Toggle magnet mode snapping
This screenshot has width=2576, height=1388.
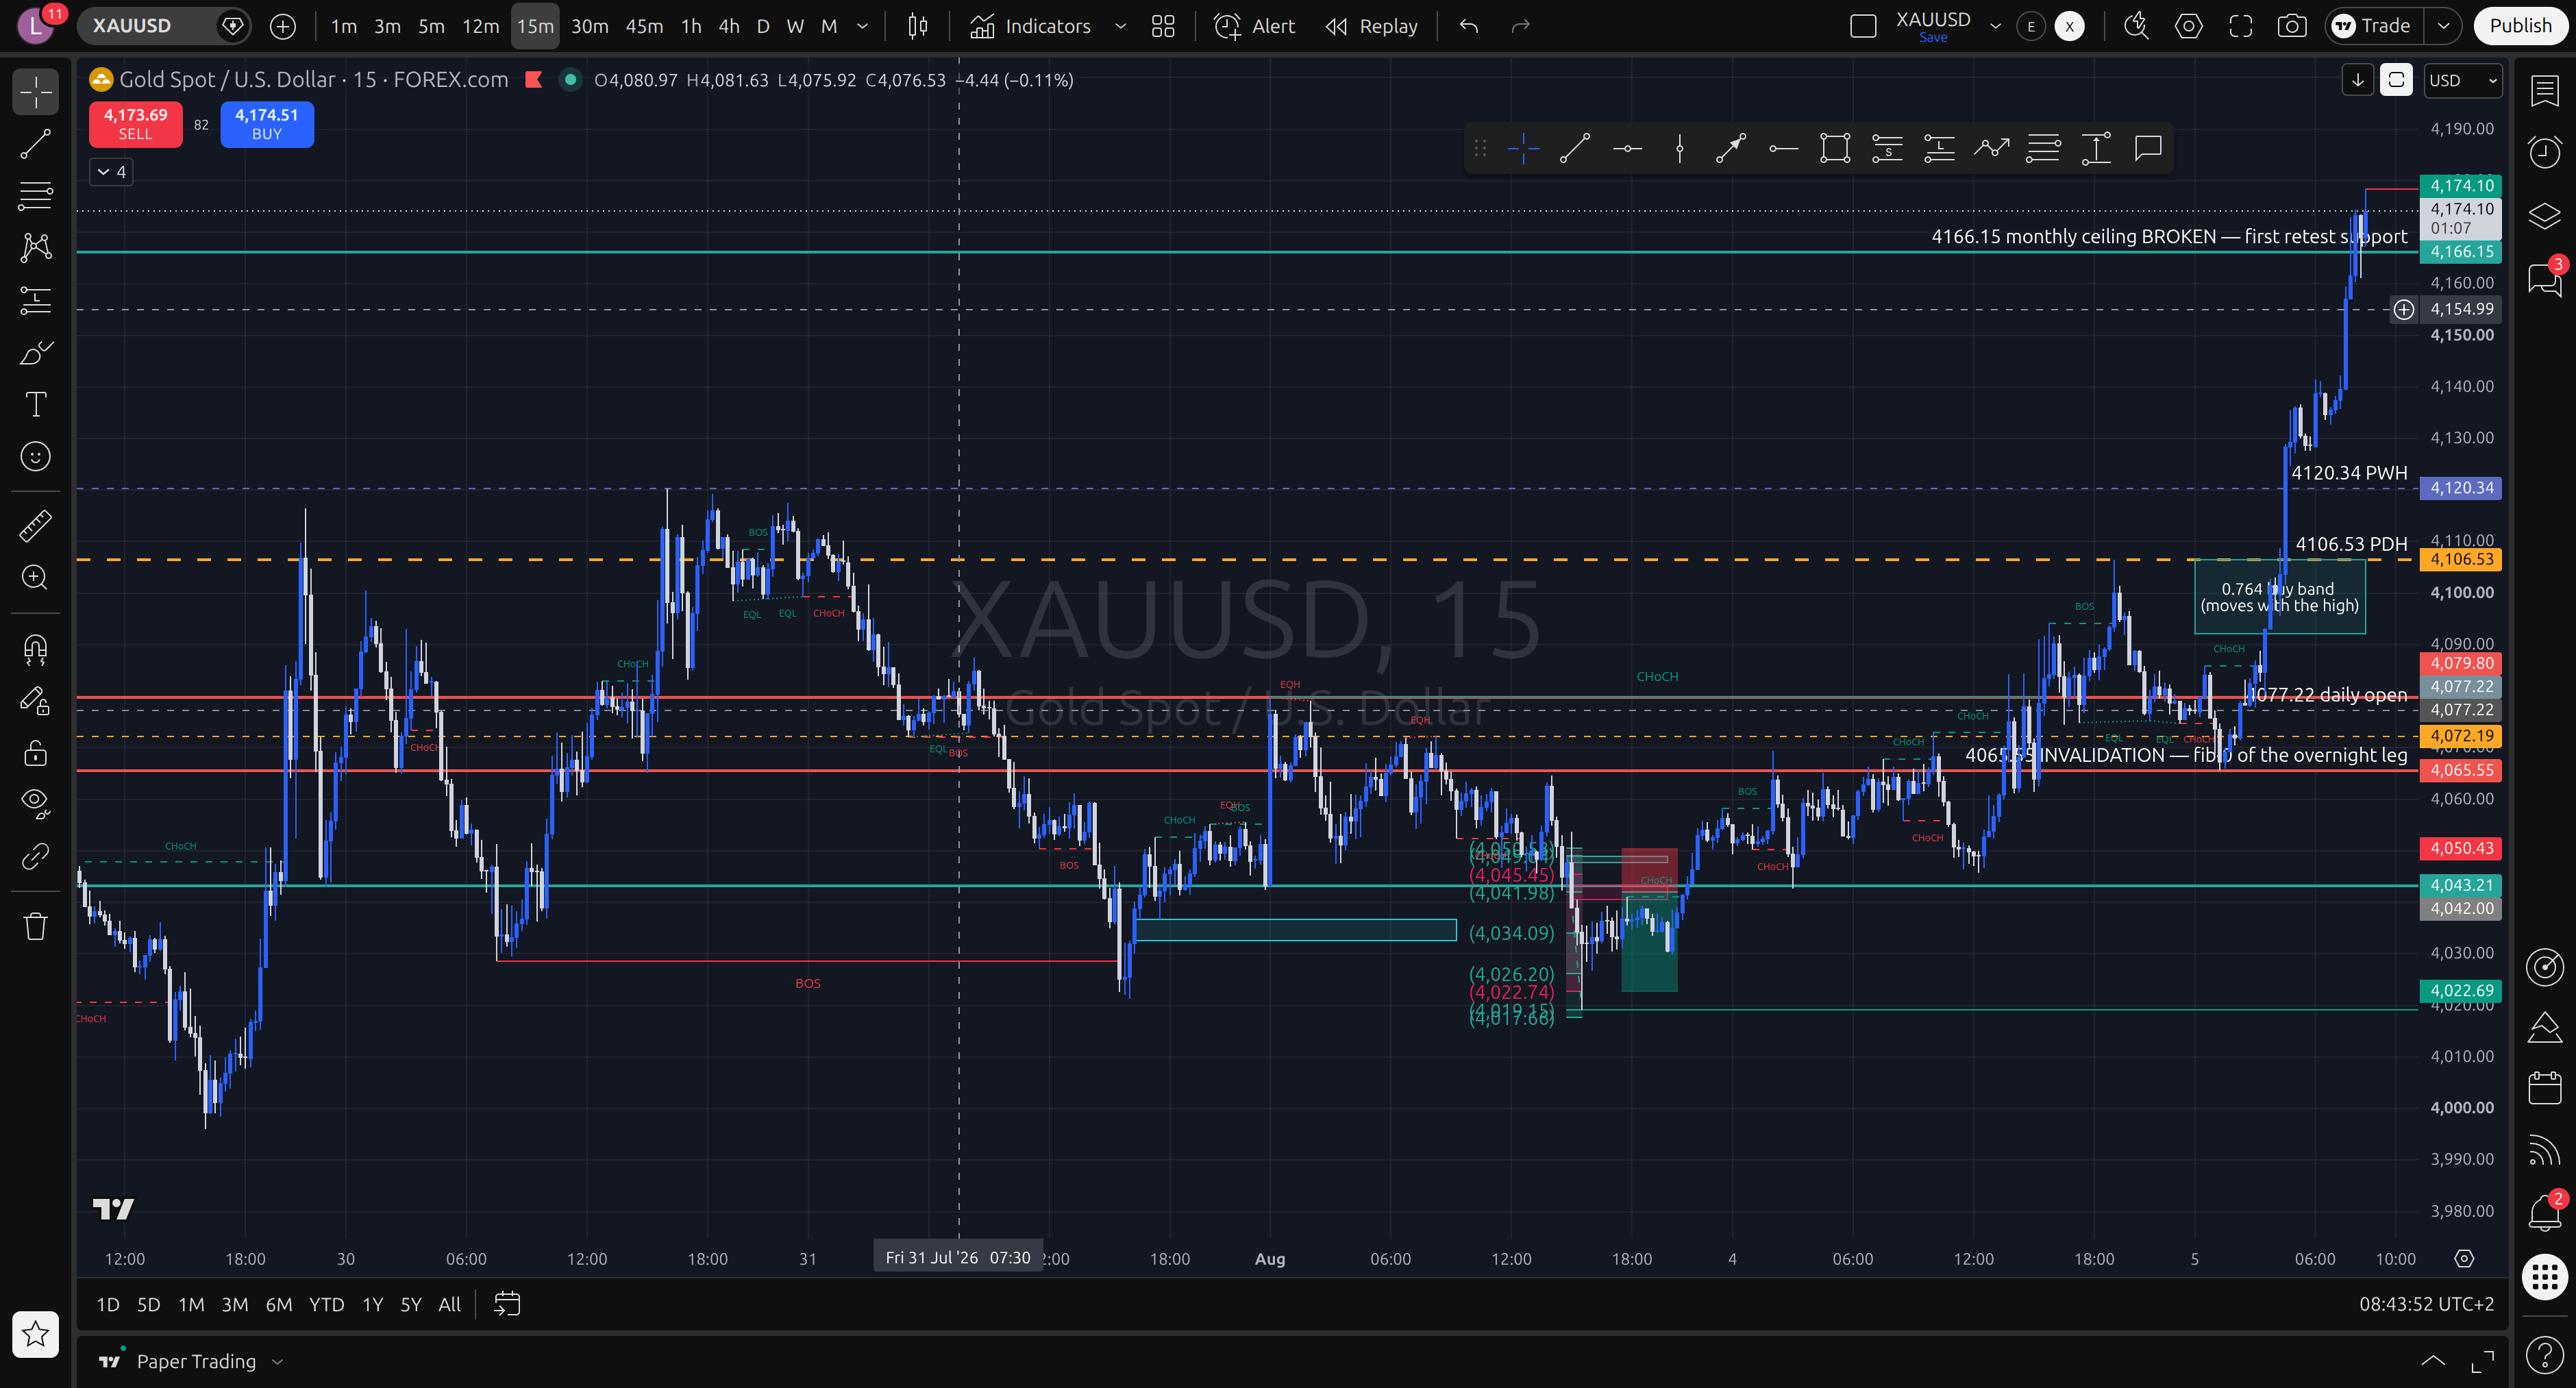[36, 649]
